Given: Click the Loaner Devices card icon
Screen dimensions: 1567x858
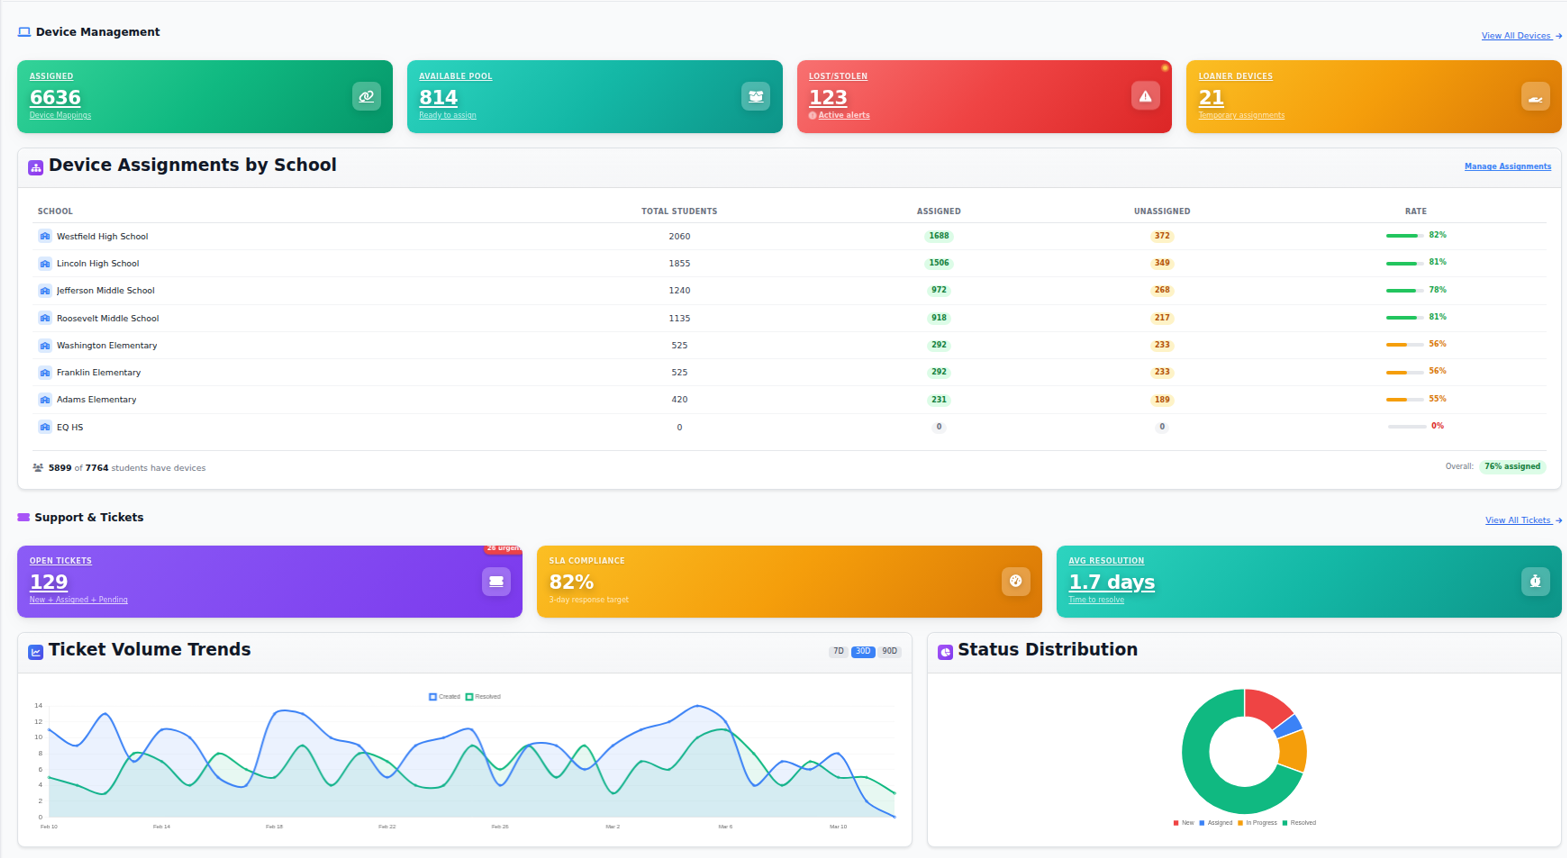Looking at the screenshot, I should pos(1535,96).
